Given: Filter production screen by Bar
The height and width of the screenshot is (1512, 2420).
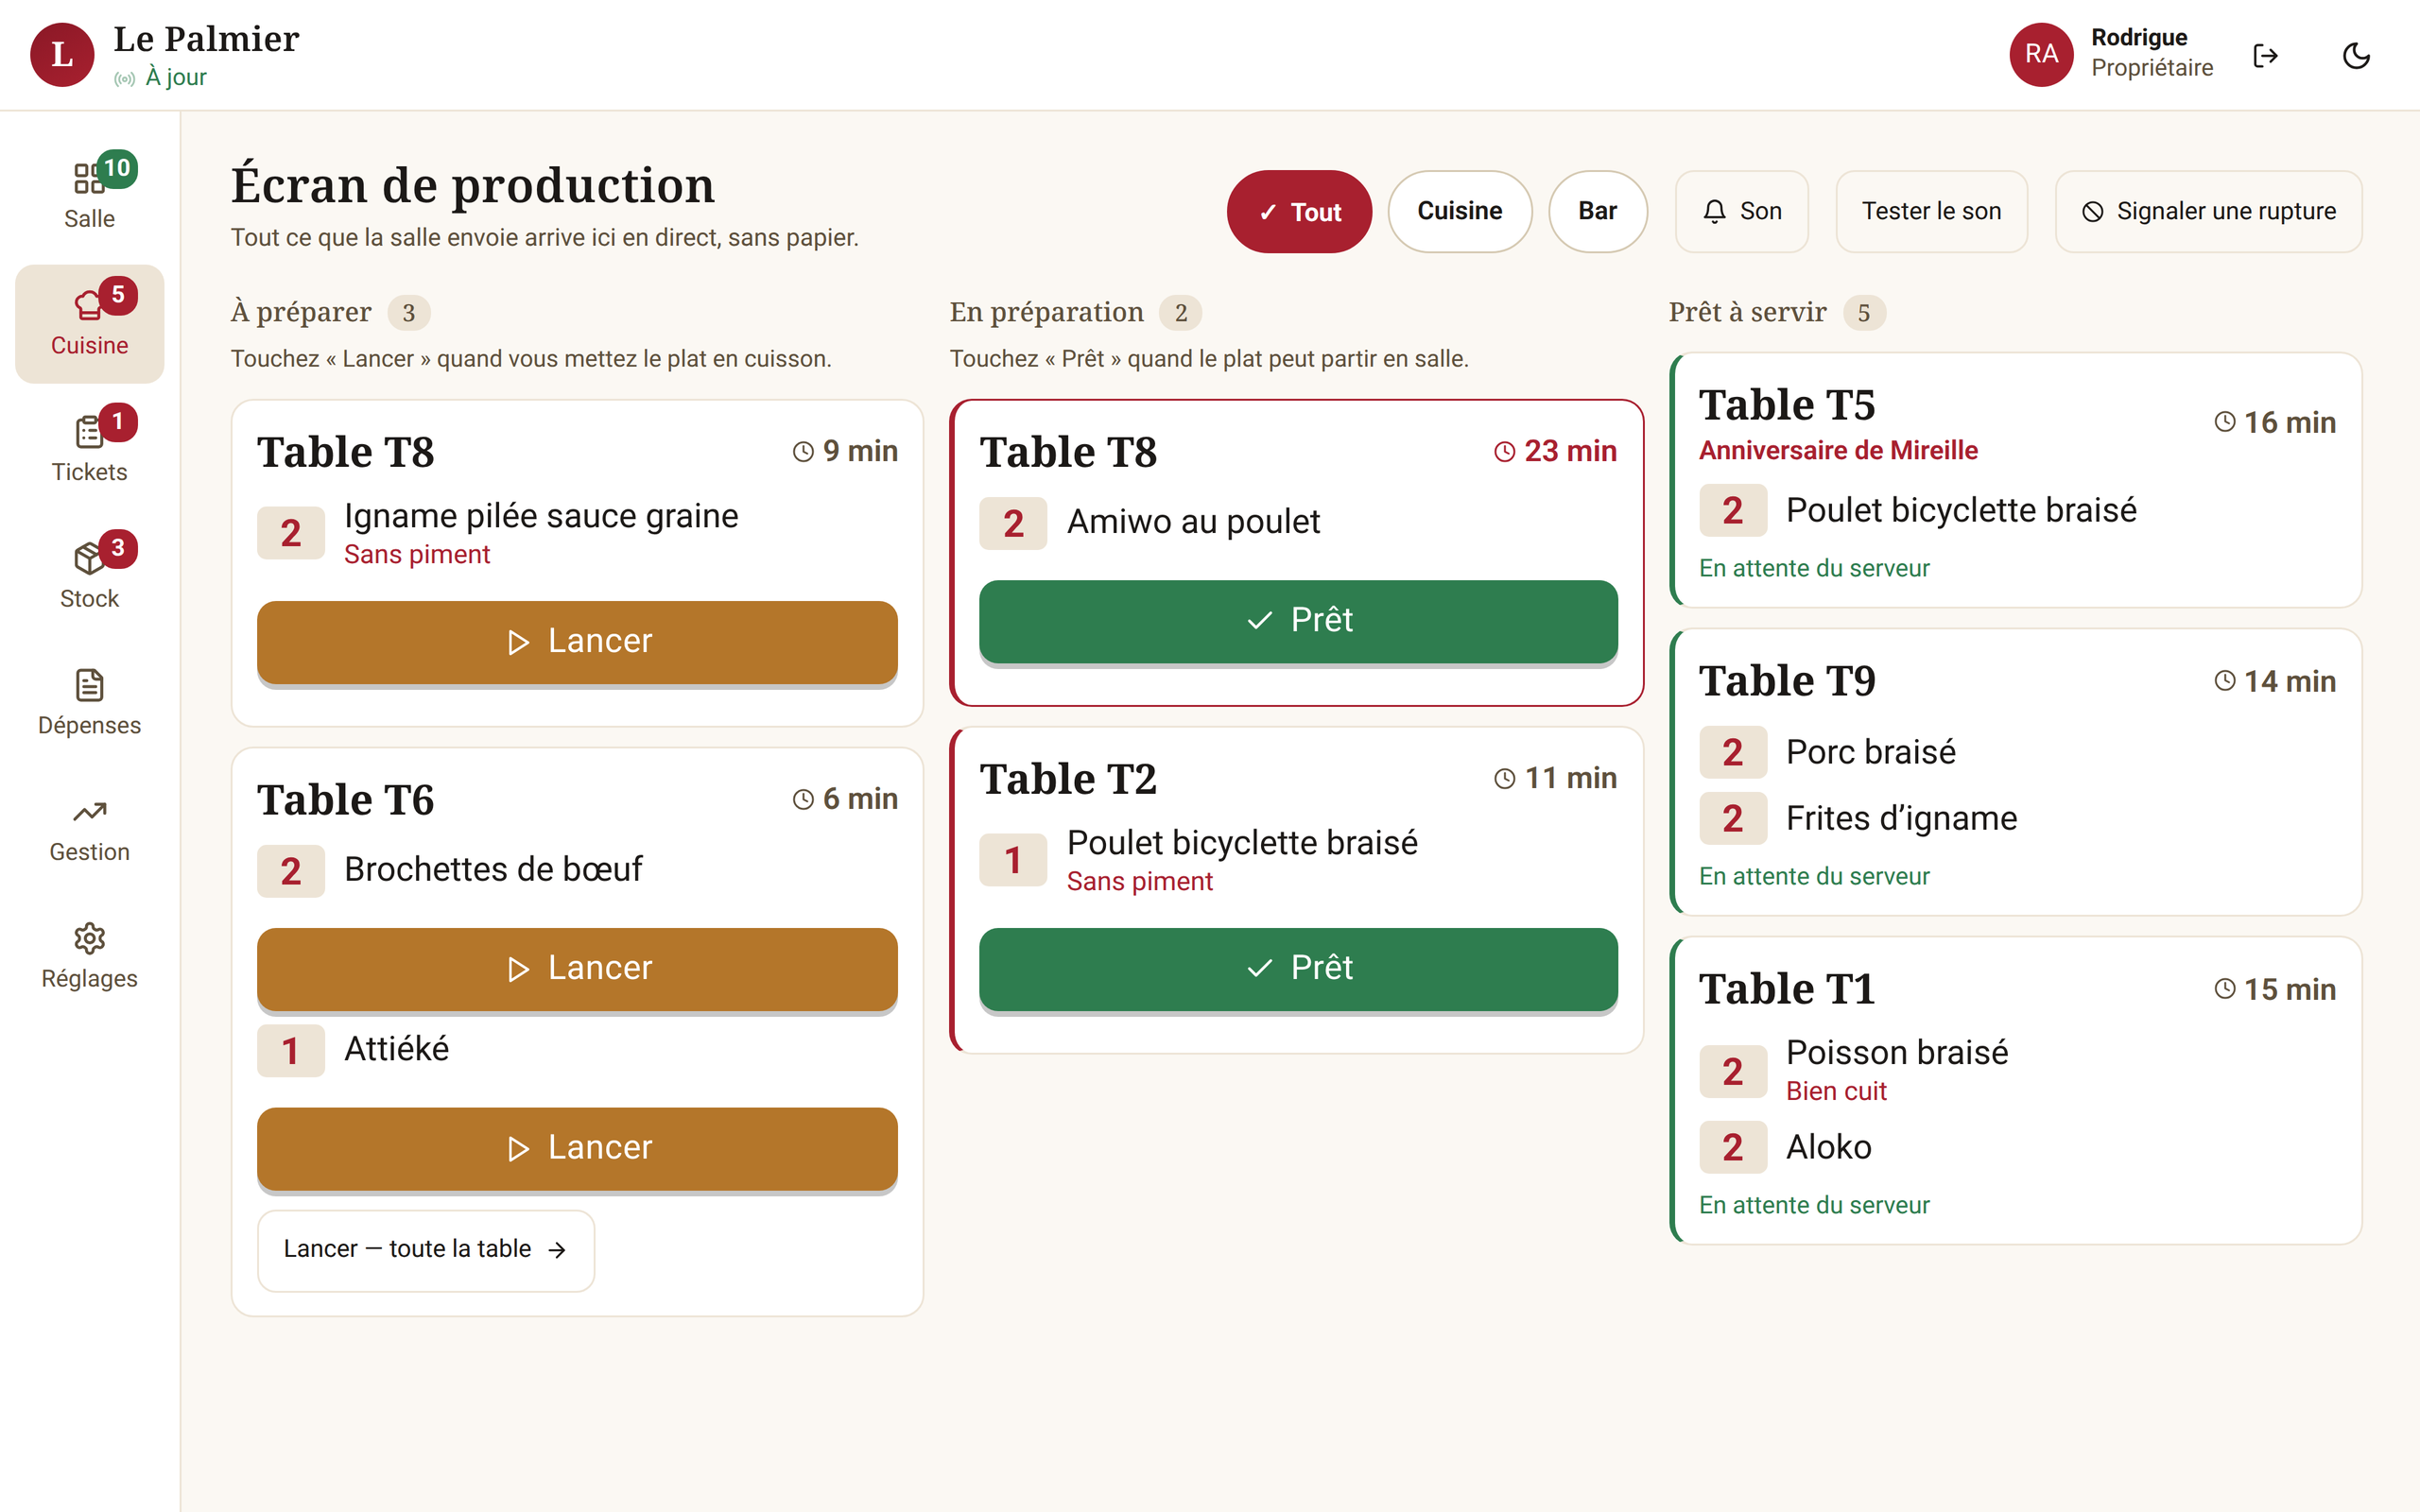Looking at the screenshot, I should point(1597,211).
